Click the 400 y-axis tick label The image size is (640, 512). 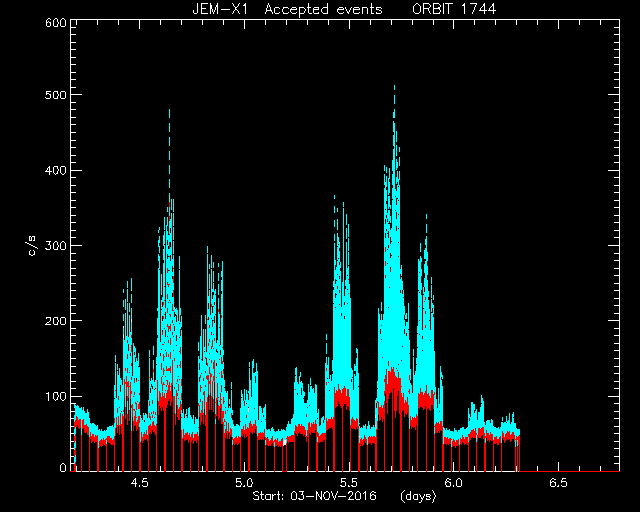56,170
